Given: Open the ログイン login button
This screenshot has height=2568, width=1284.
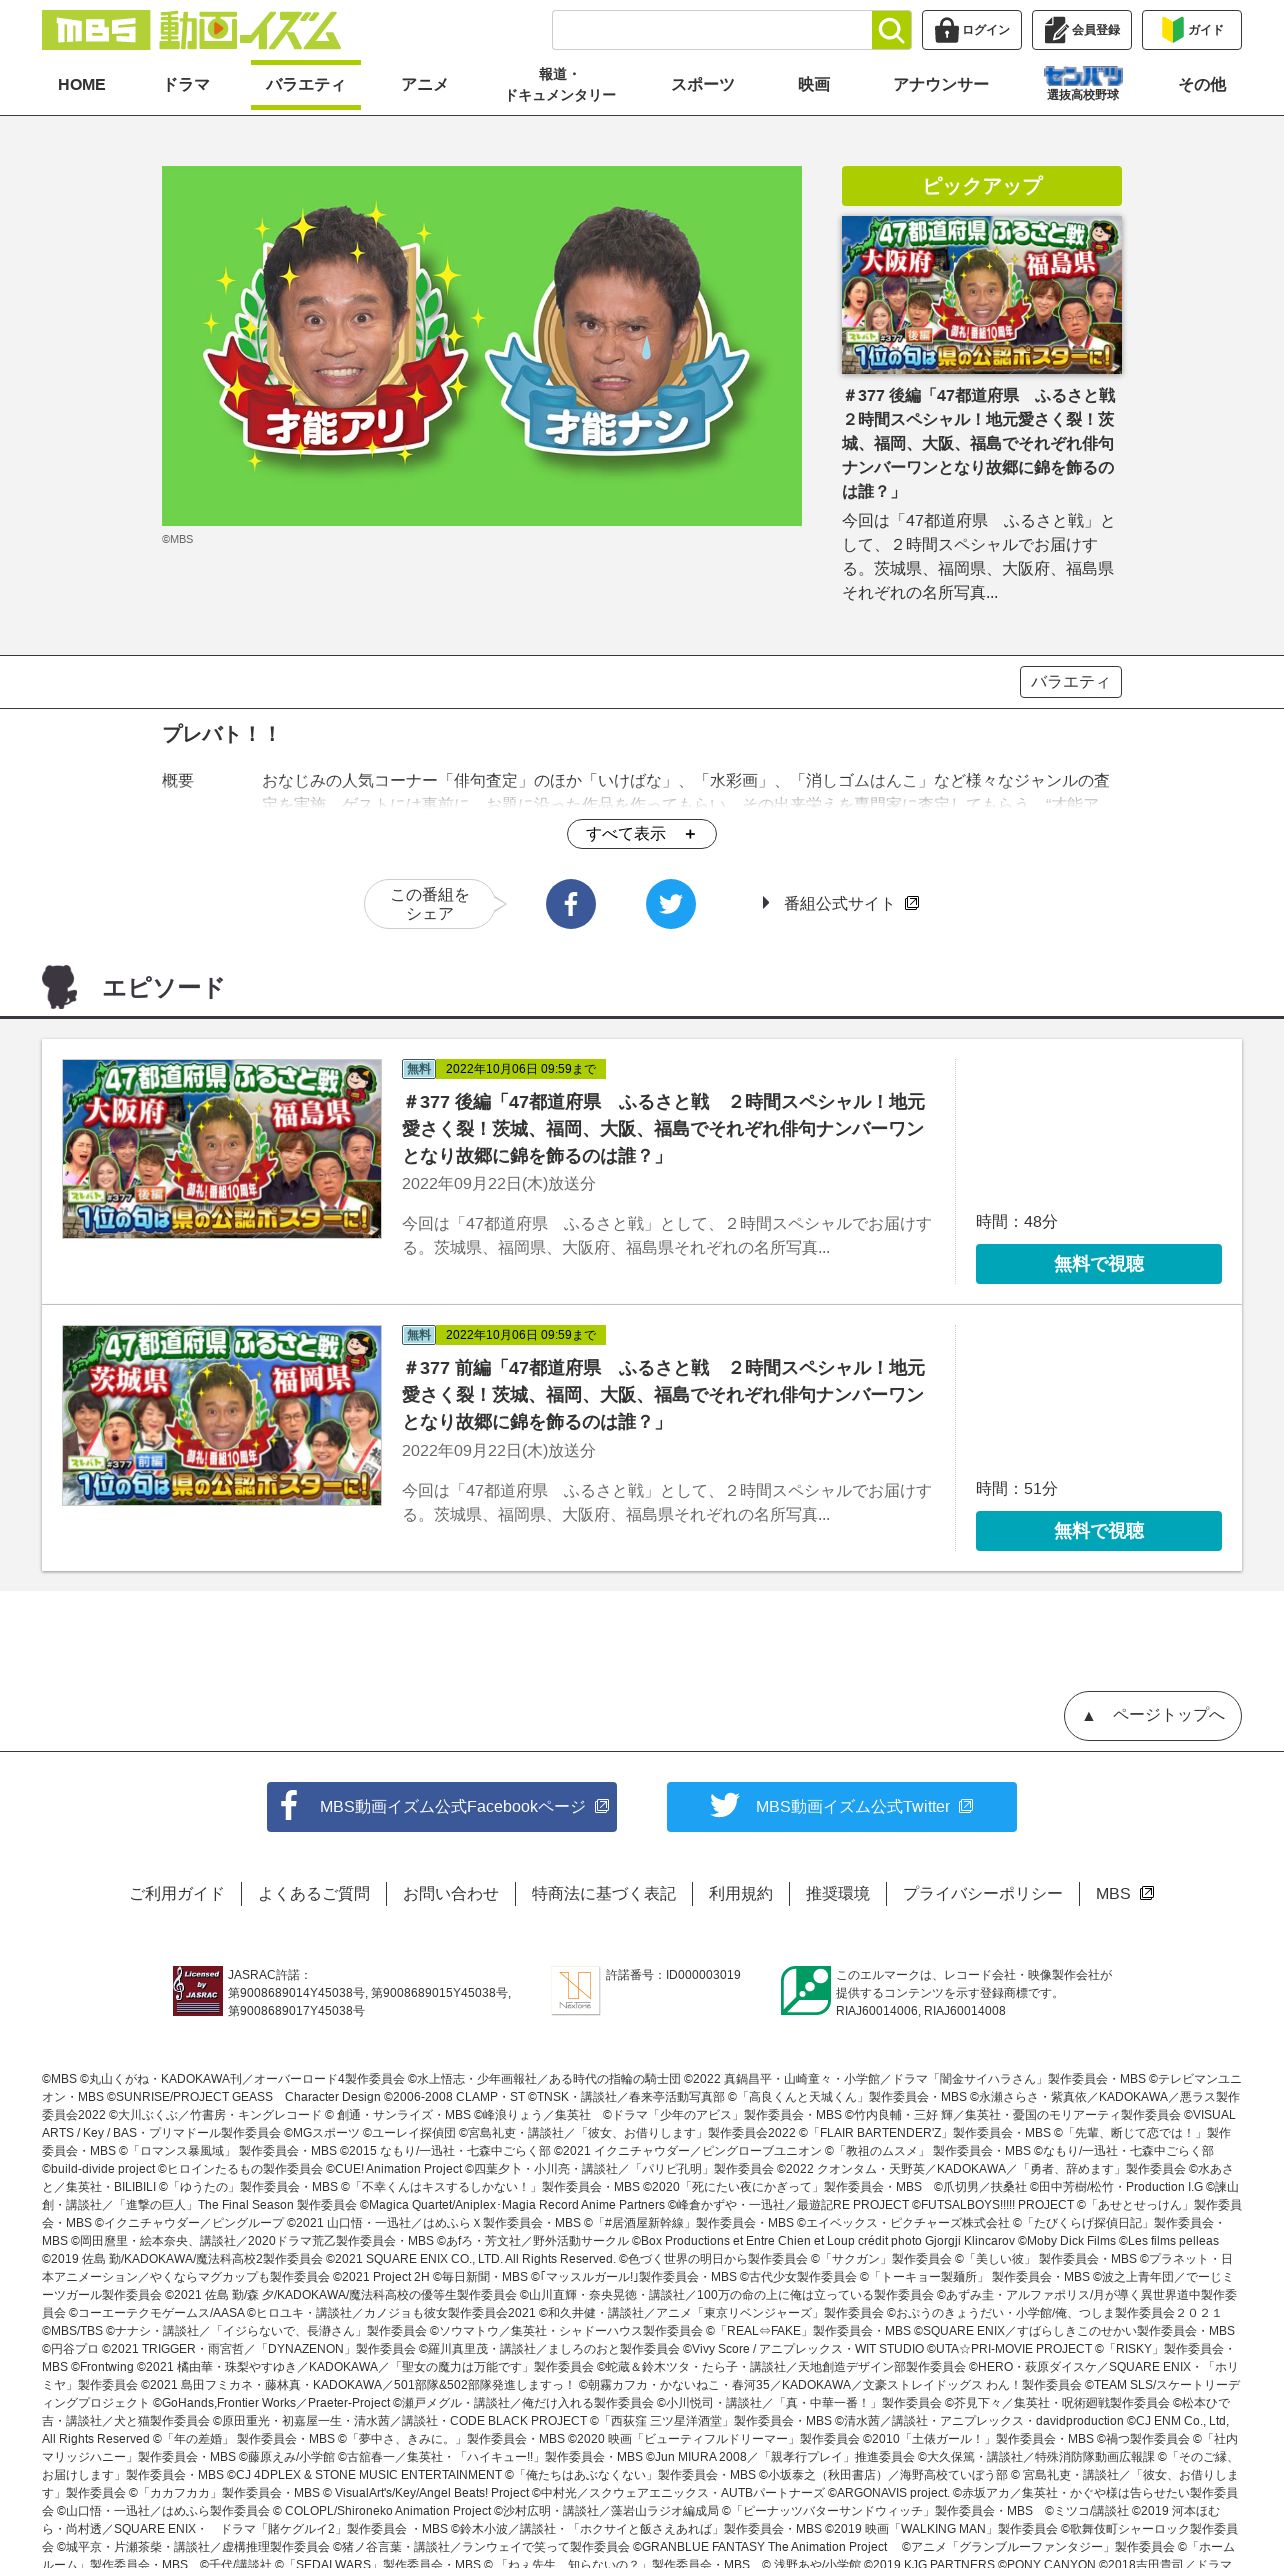Looking at the screenshot, I should [972, 30].
